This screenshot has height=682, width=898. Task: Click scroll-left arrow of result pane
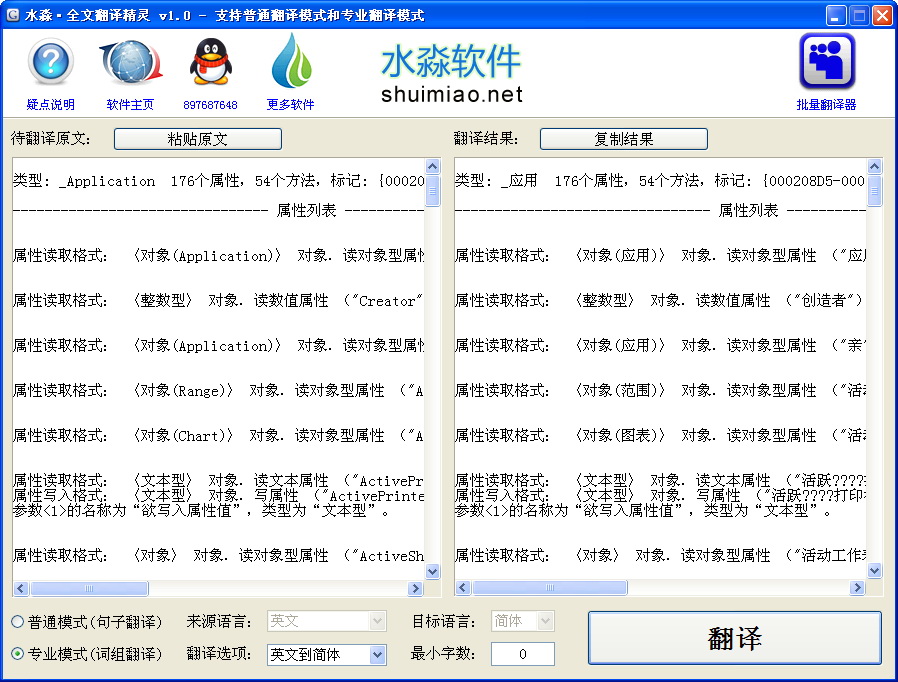coord(463,588)
